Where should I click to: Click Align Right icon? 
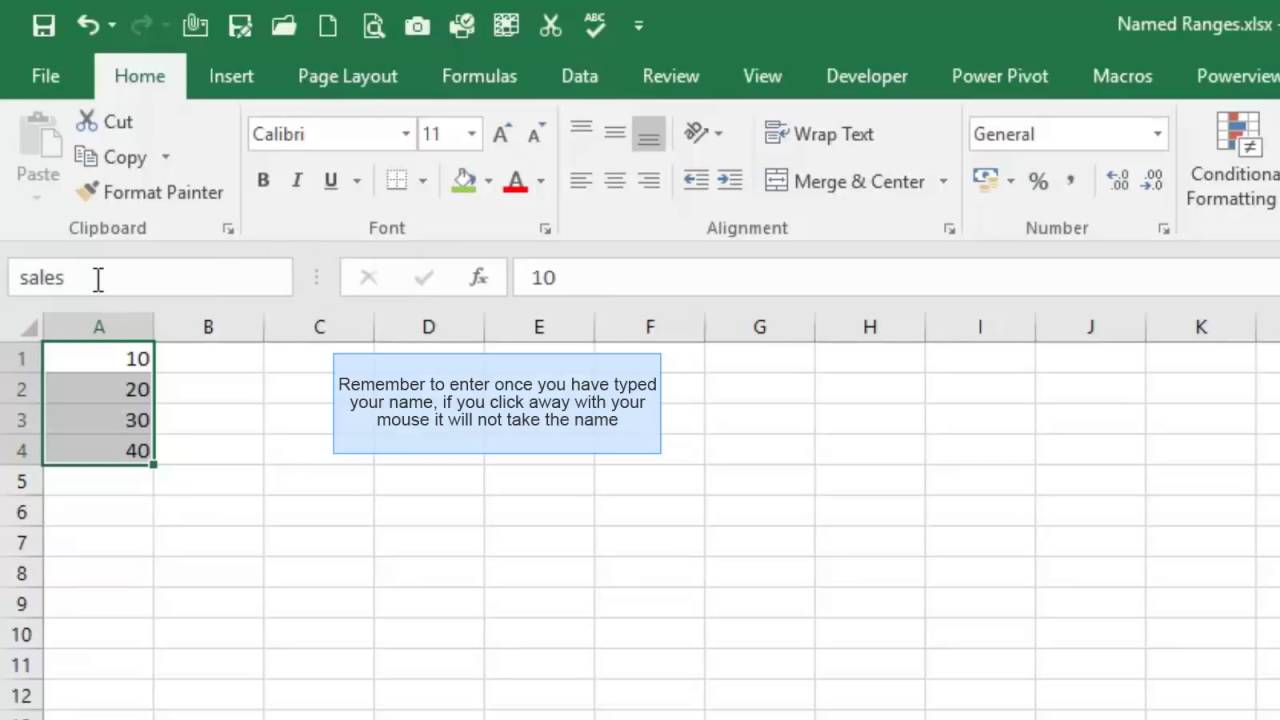click(x=649, y=181)
